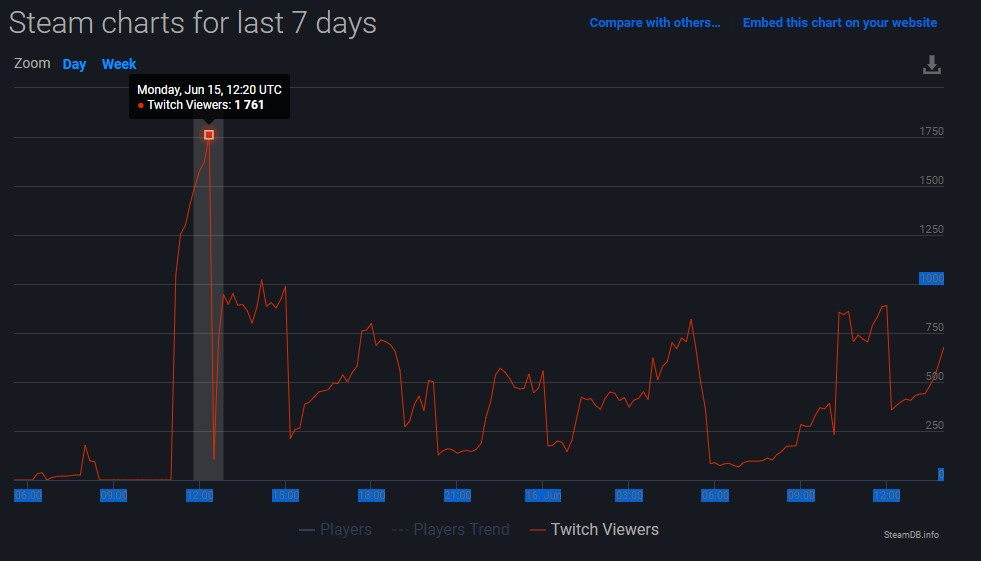Toggle the Players Trend legend item
This screenshot has width=981, height=561.
450,530
